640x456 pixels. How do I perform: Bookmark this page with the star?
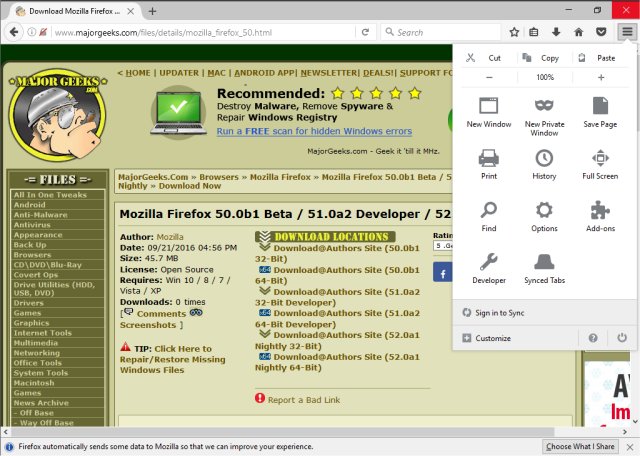514,32
